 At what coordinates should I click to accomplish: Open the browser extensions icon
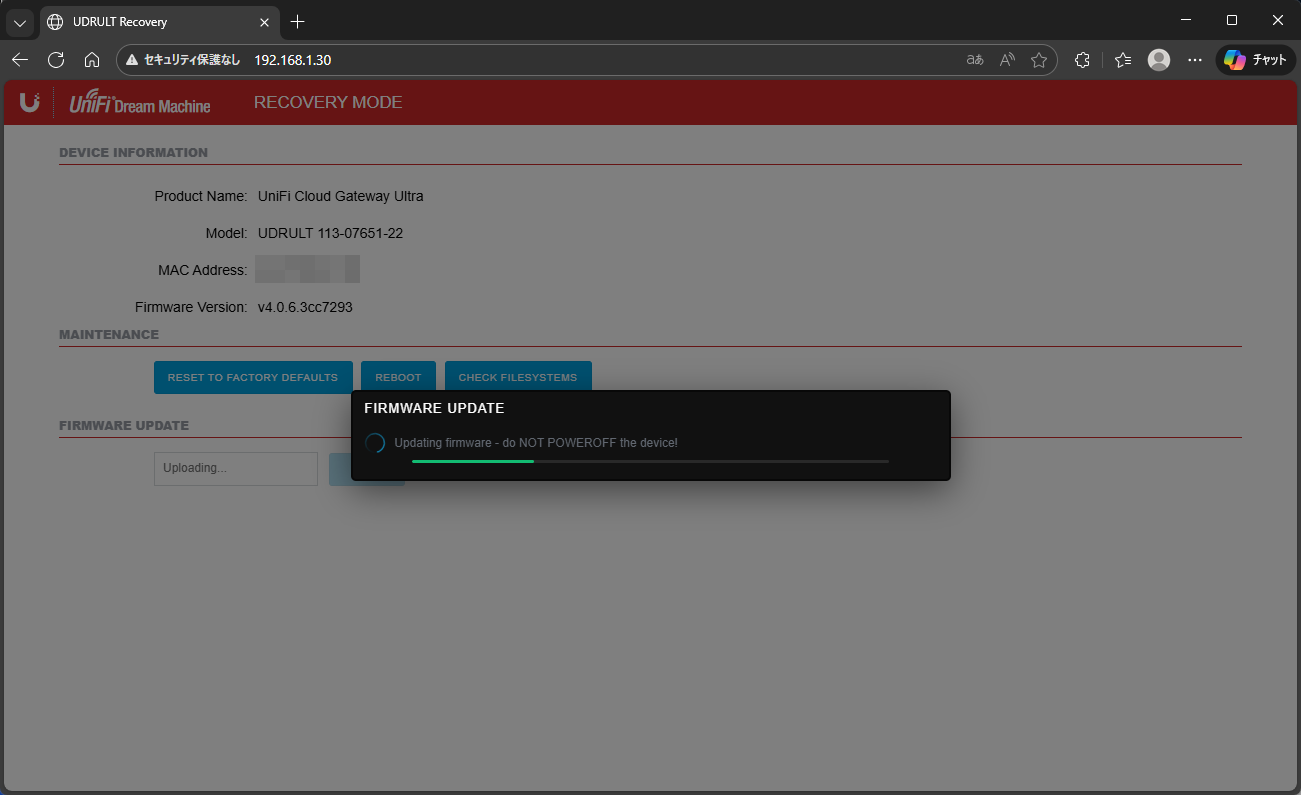(x=1082, y=60)
